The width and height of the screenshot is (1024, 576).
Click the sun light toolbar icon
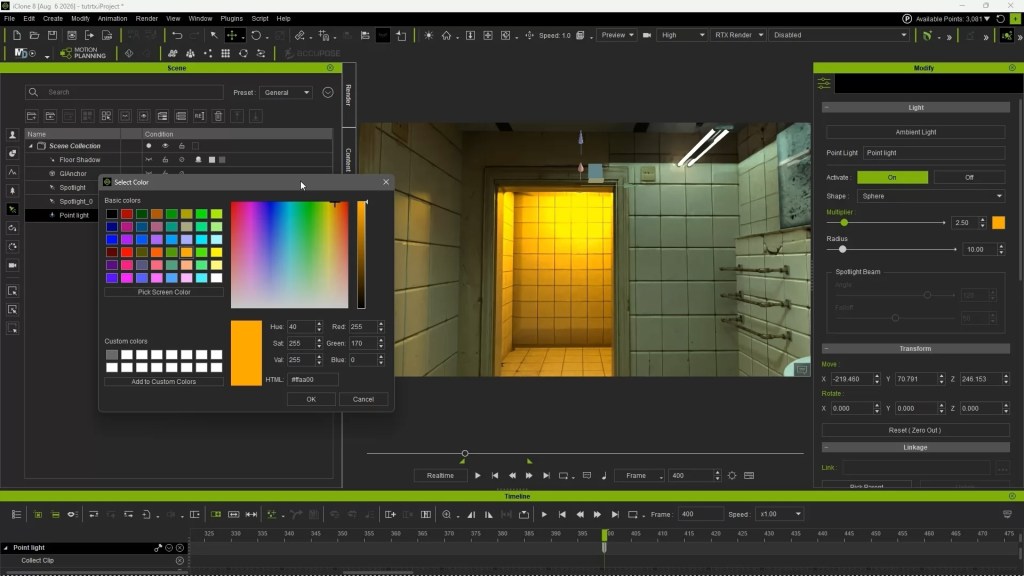428,35
